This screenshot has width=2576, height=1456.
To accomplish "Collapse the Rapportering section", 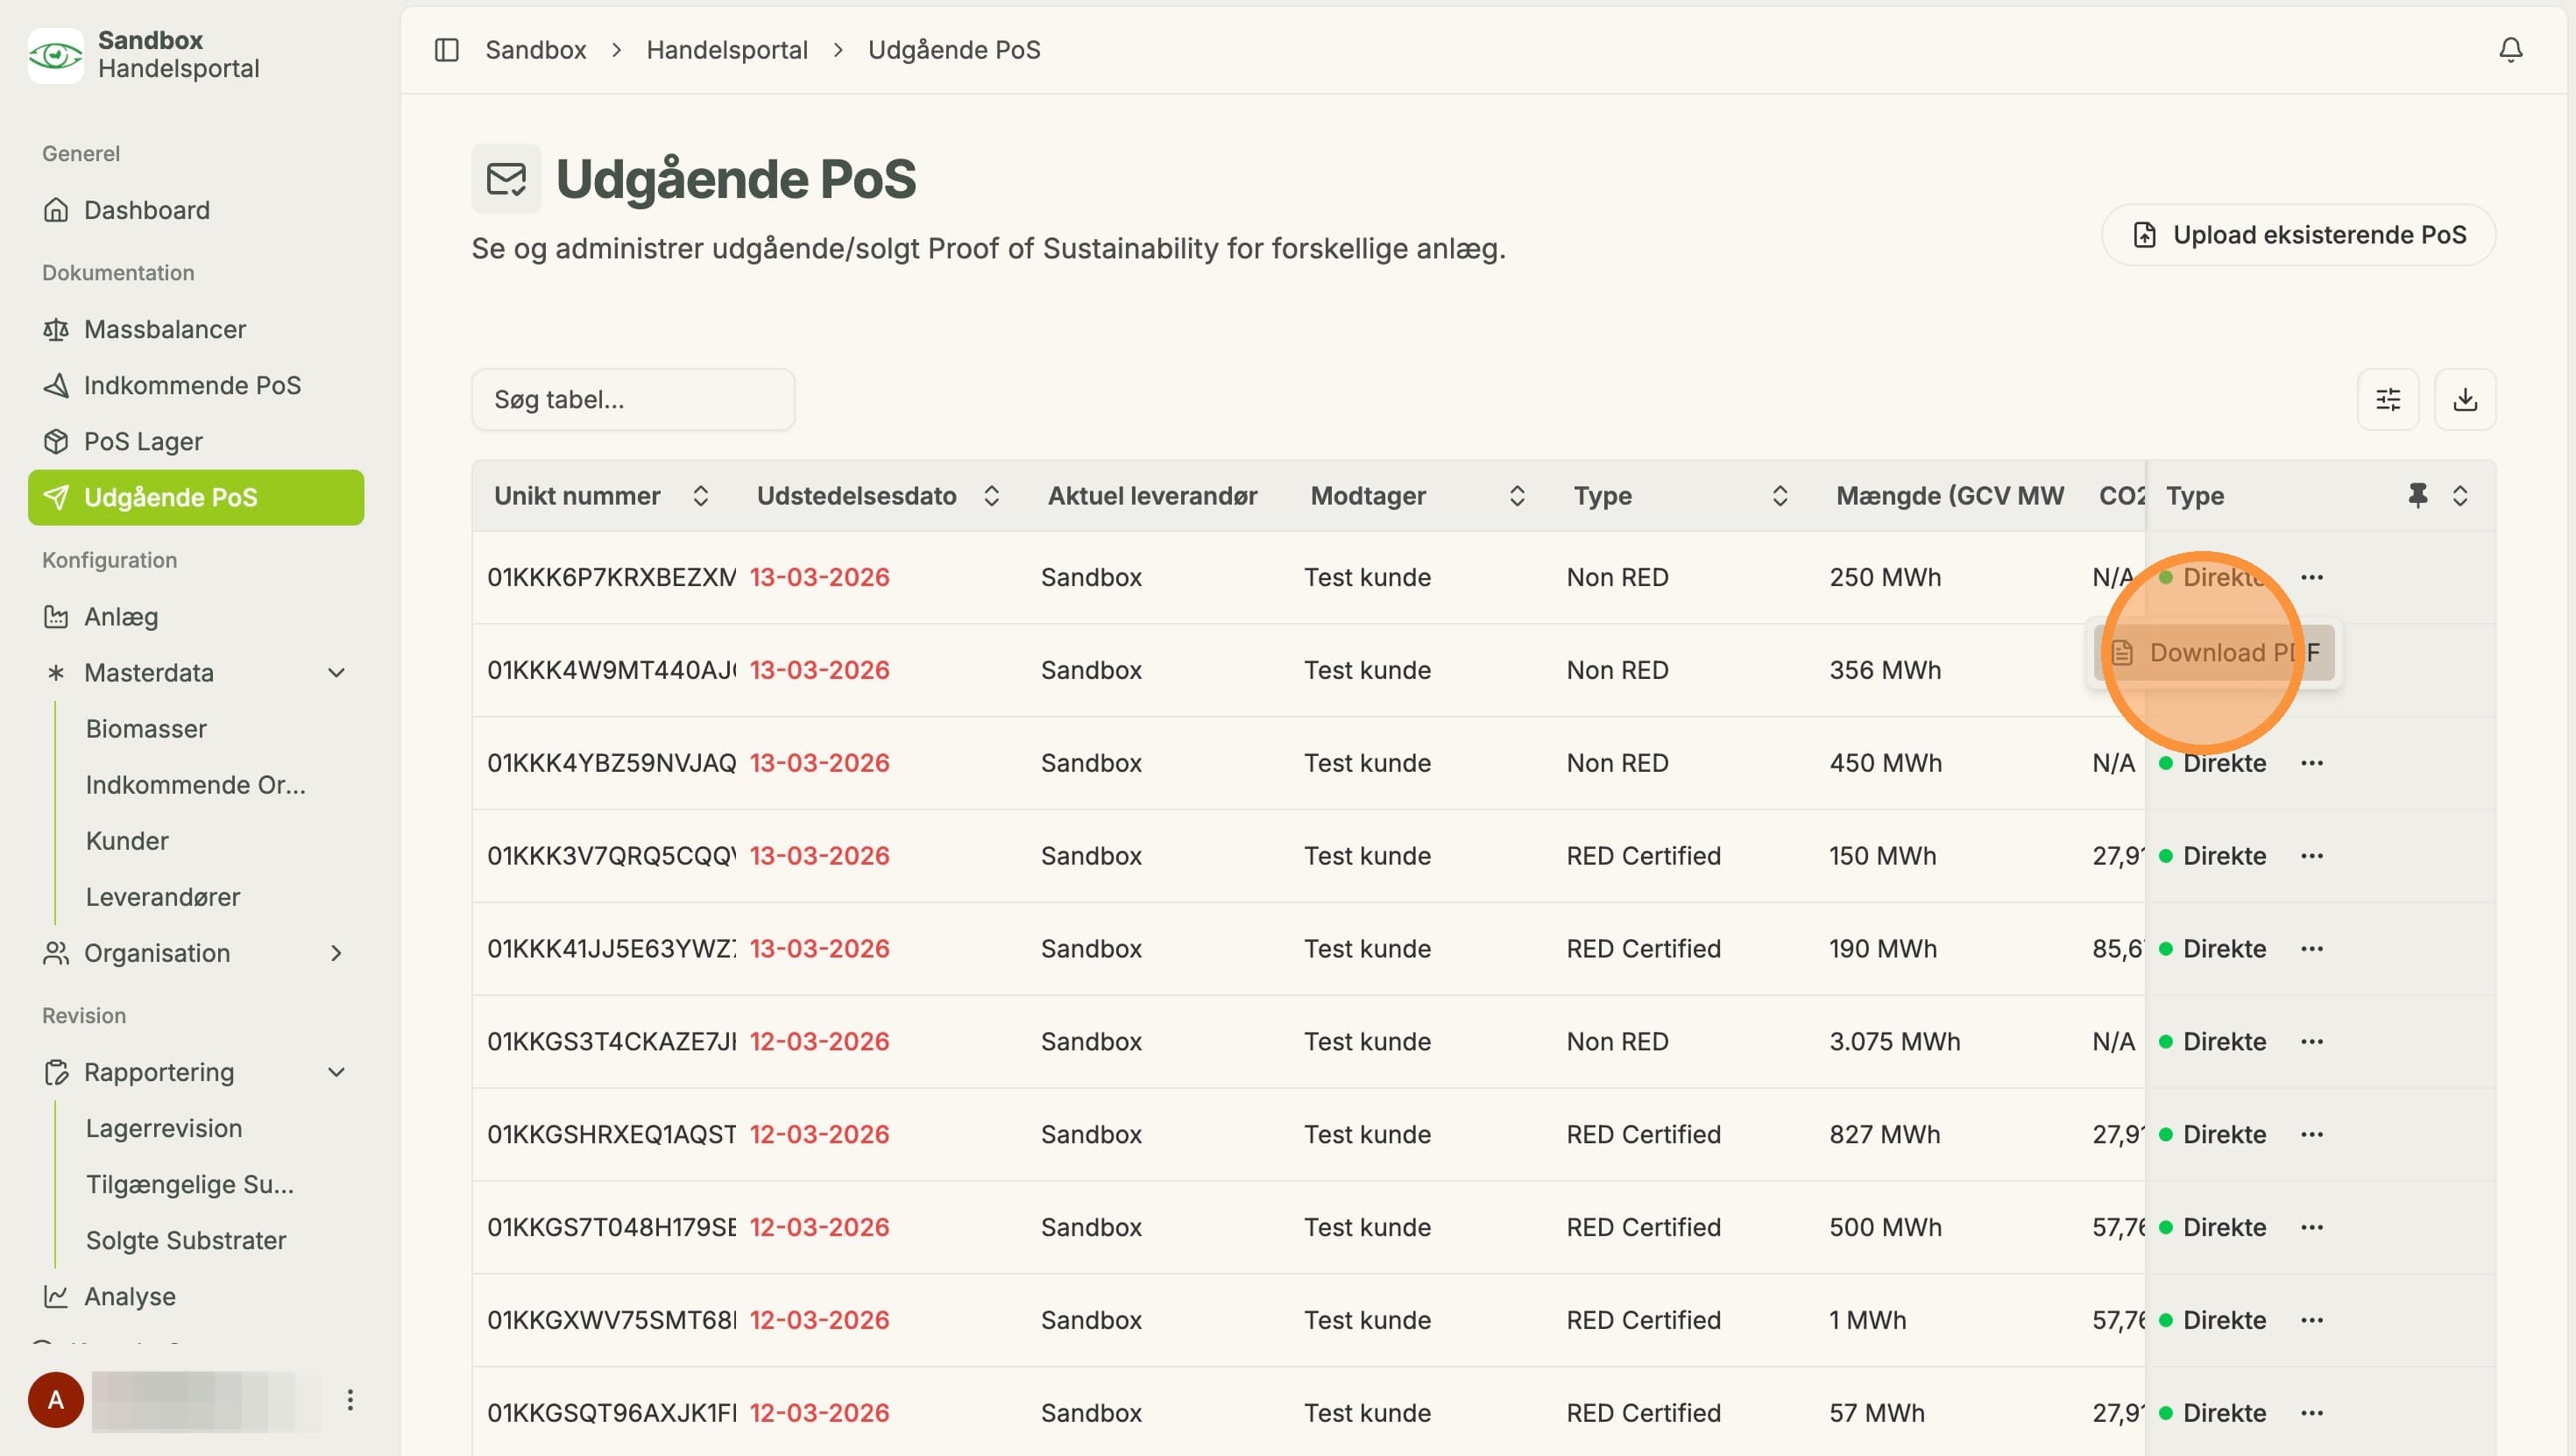I will pyautogui.click(x=336, y=1072).
